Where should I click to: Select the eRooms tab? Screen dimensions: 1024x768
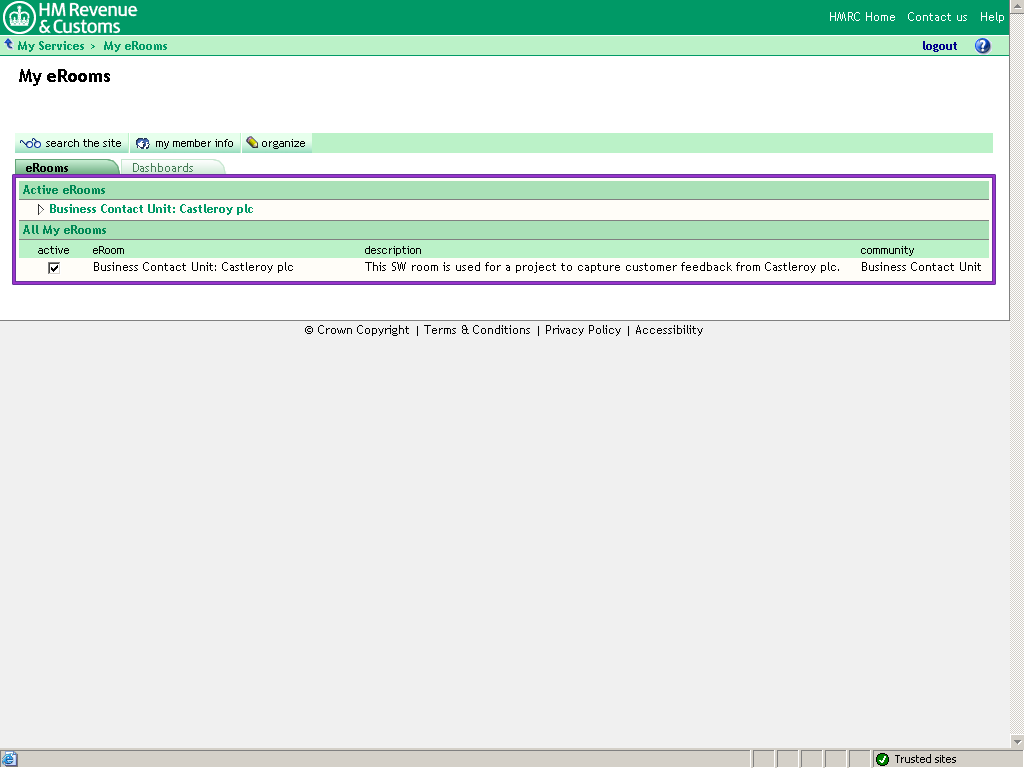48,168
